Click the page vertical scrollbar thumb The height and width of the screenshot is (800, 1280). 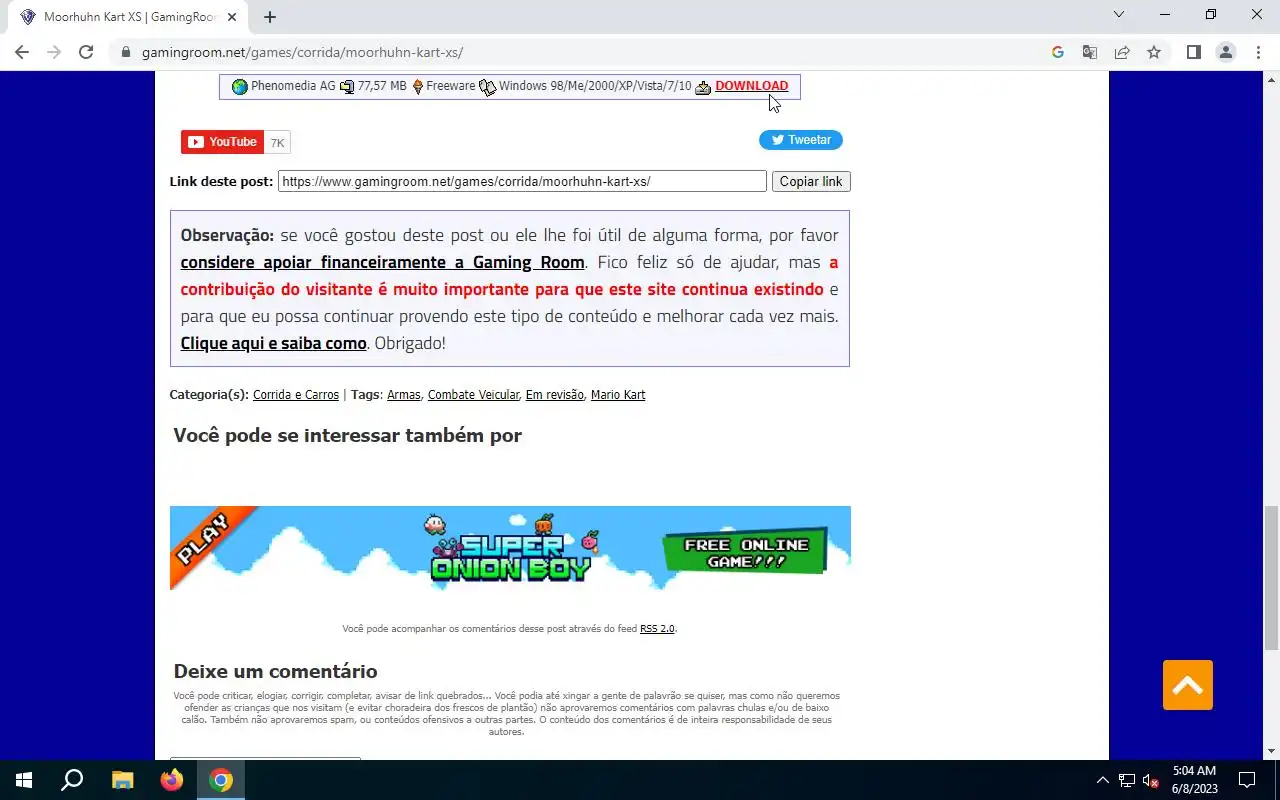tap(1272, 578)
